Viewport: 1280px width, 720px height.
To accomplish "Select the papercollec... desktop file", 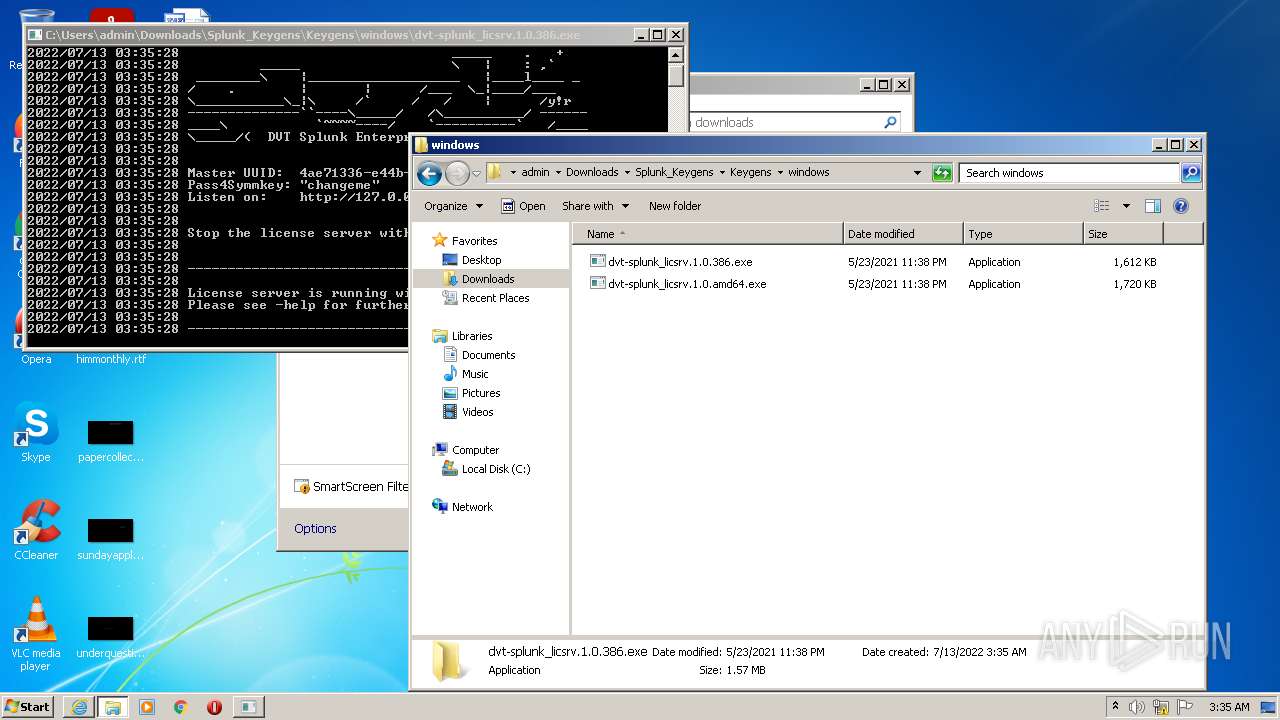I will coord(111,441).
